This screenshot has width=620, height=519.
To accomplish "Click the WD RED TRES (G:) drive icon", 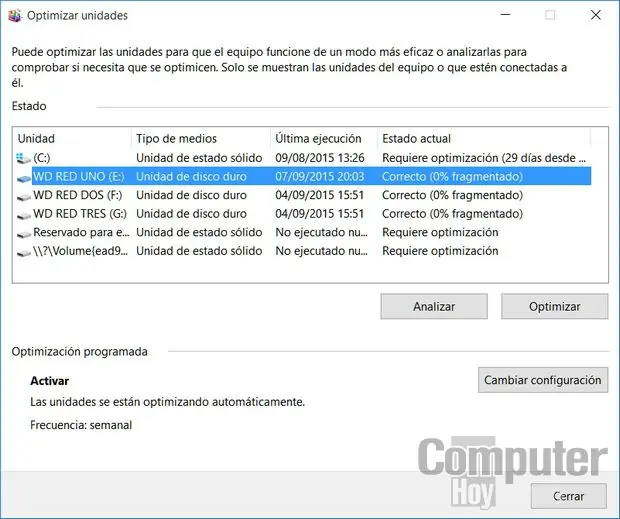I will point(24,215).
